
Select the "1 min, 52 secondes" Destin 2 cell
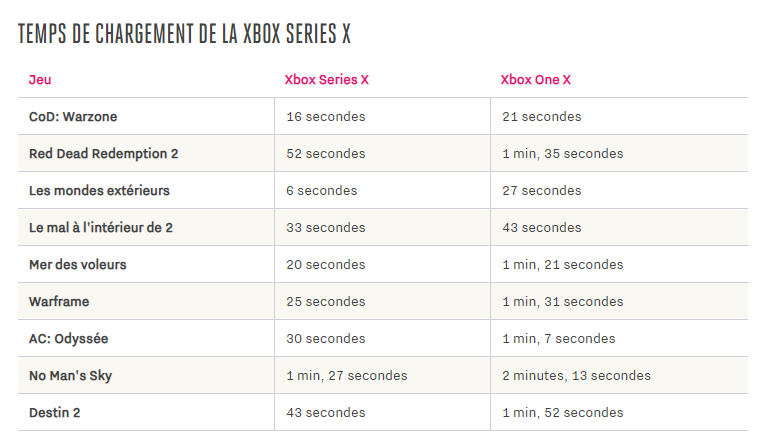[562, 413]
